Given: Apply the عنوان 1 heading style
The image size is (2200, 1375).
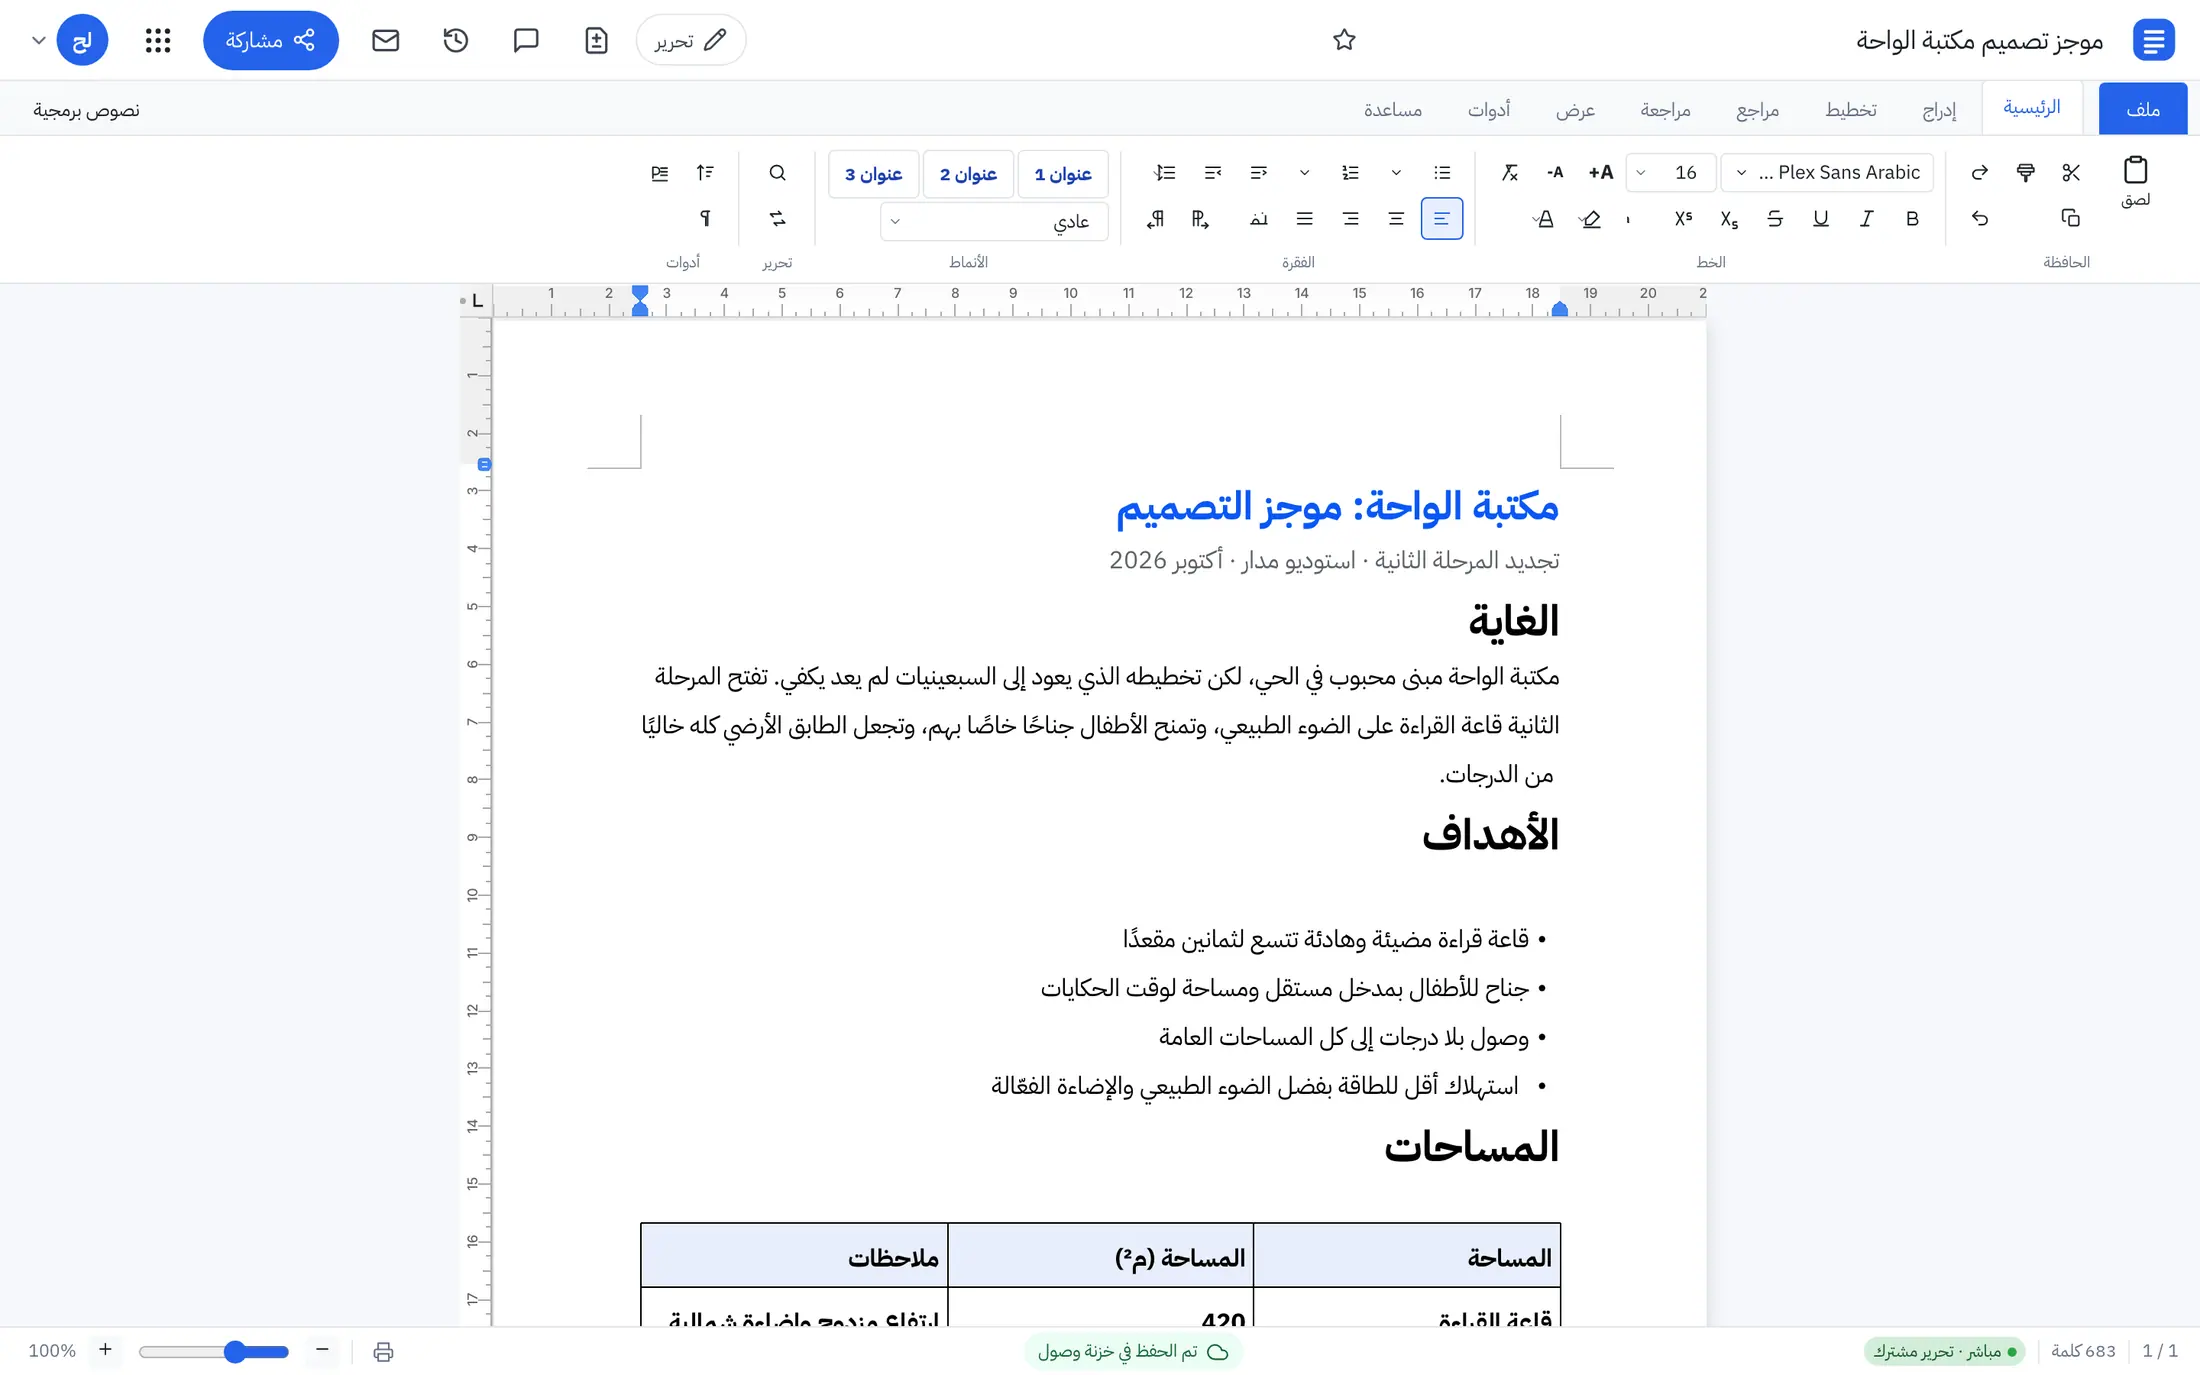Looking at the screenshot, I should coord(1063,174).
